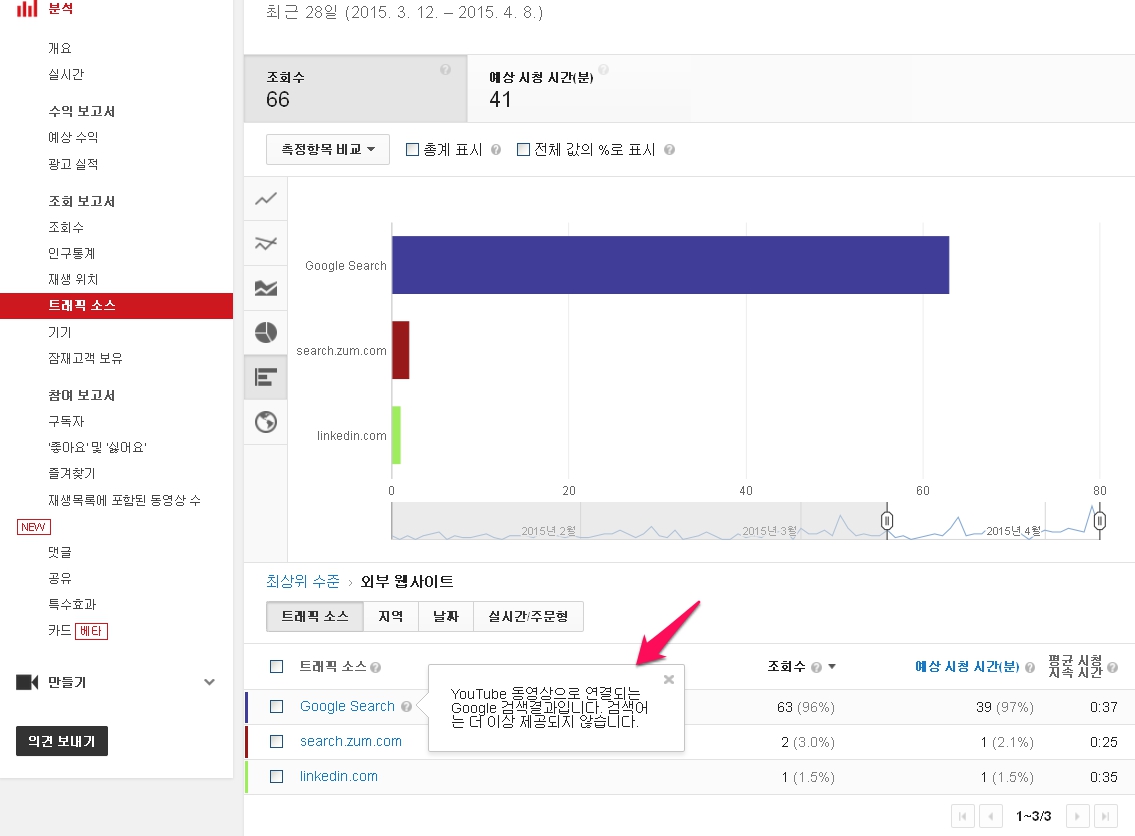Switch to the 지역 tab
The image size is (1135, 836).
pos(390,617)
